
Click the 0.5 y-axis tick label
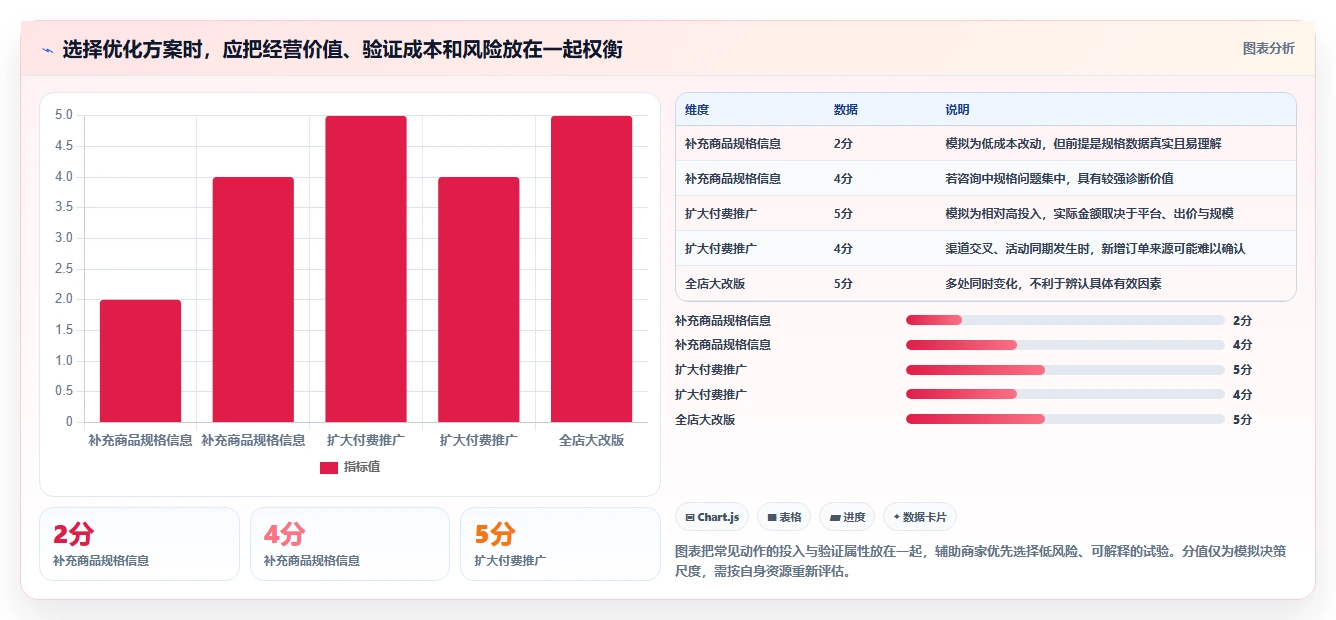[x=64, y=391]
